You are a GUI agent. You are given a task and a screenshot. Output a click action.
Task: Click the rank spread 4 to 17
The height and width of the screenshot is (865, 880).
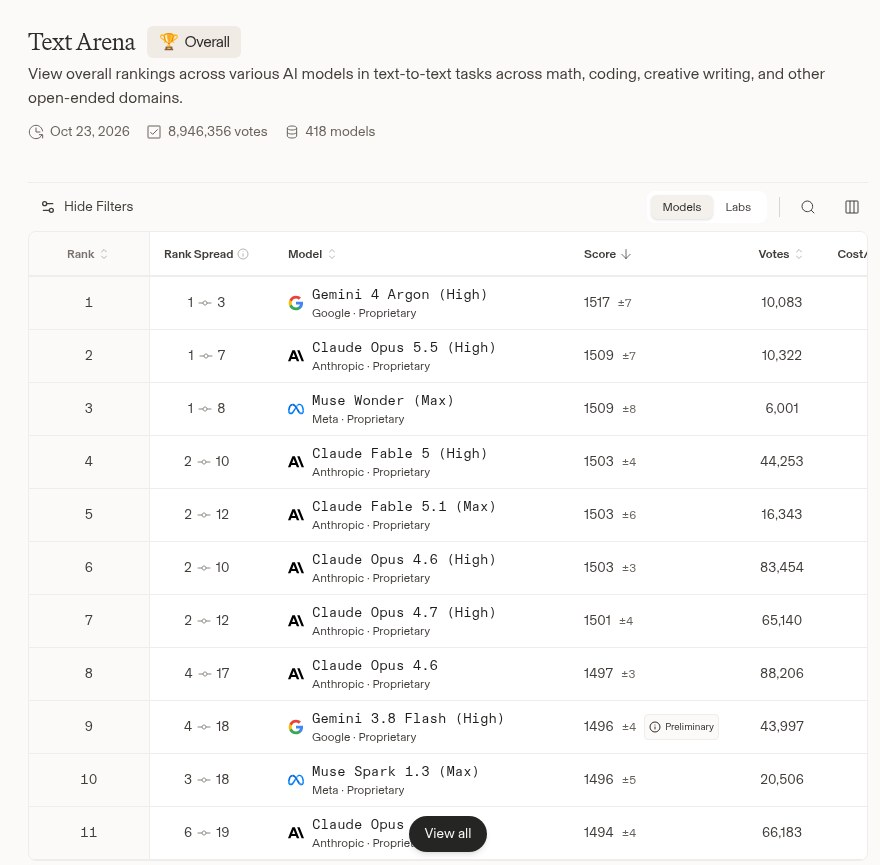[206, 674]
